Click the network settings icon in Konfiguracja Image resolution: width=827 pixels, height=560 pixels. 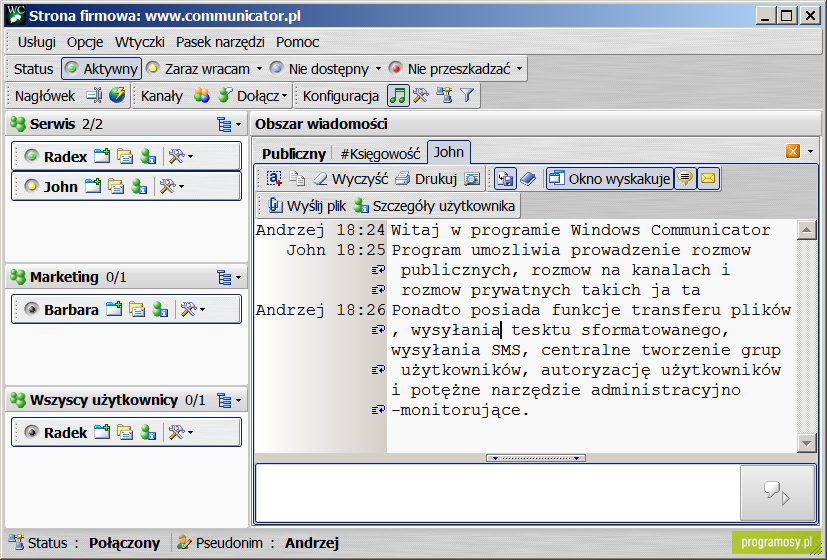point(444,95)
